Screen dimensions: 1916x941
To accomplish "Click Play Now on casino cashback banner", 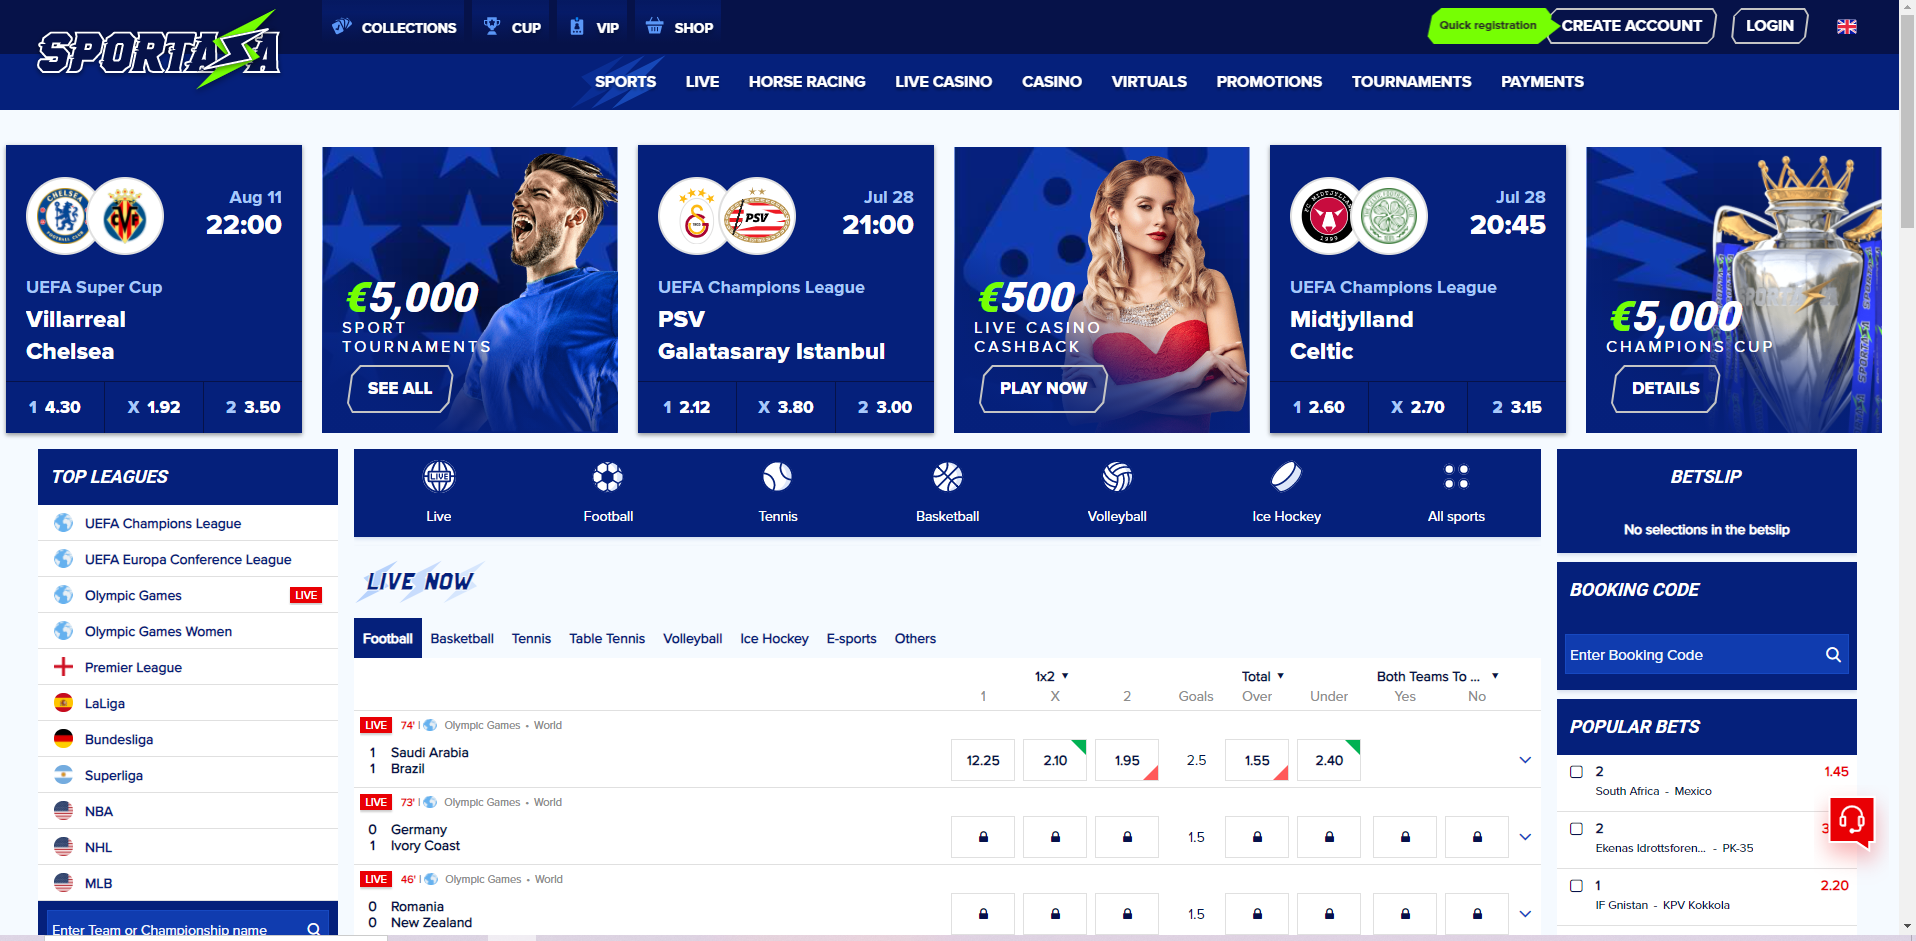I will click(x=1043, y=389).
